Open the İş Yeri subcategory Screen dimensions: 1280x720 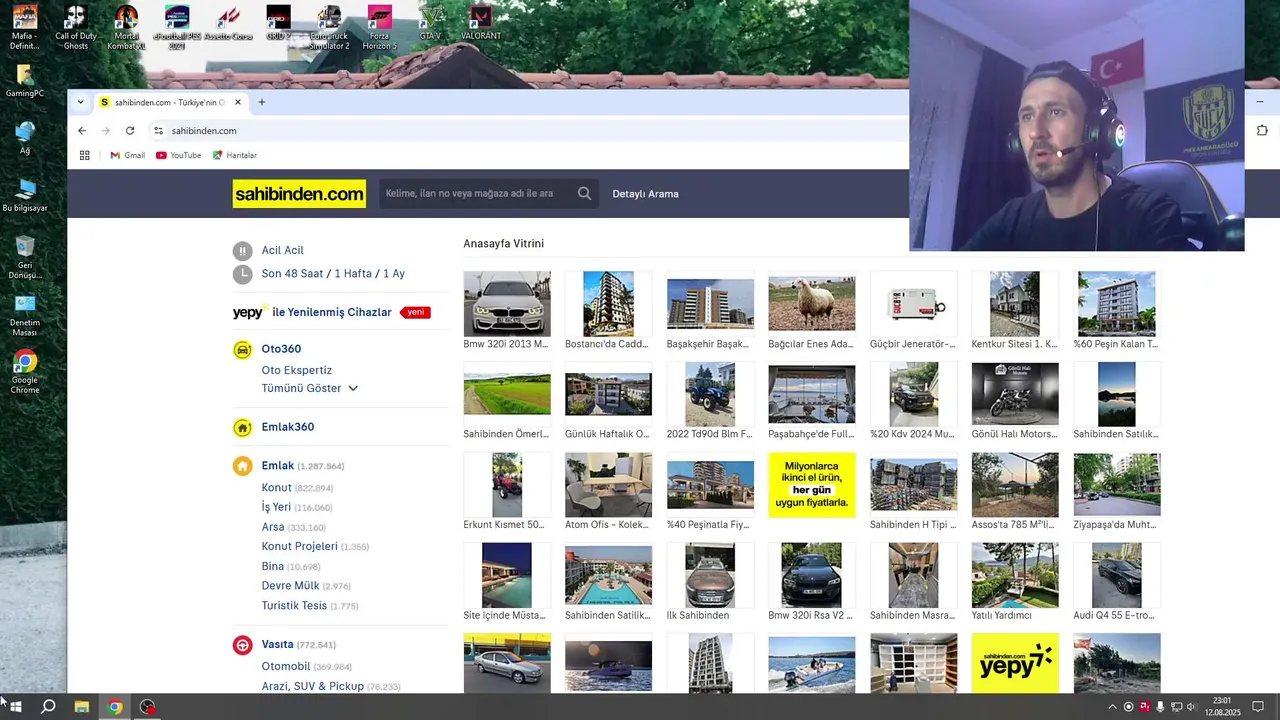276,507
